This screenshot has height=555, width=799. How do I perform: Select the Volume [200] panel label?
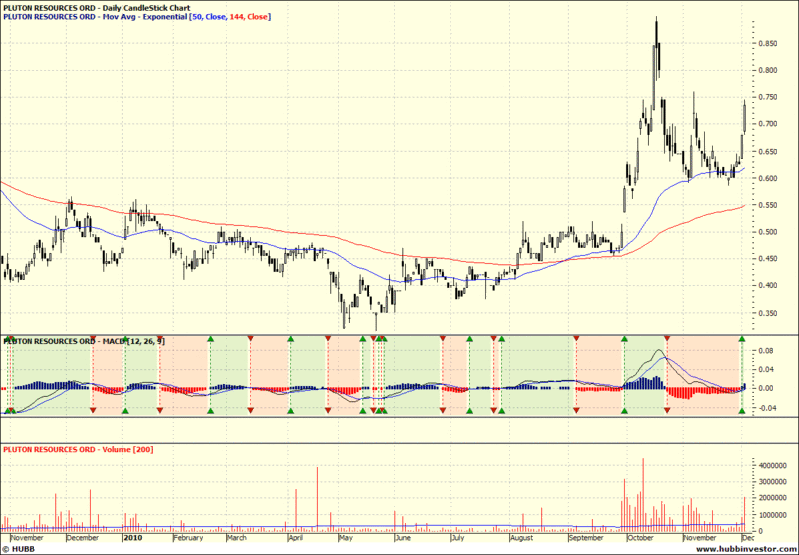click(78, 450)
